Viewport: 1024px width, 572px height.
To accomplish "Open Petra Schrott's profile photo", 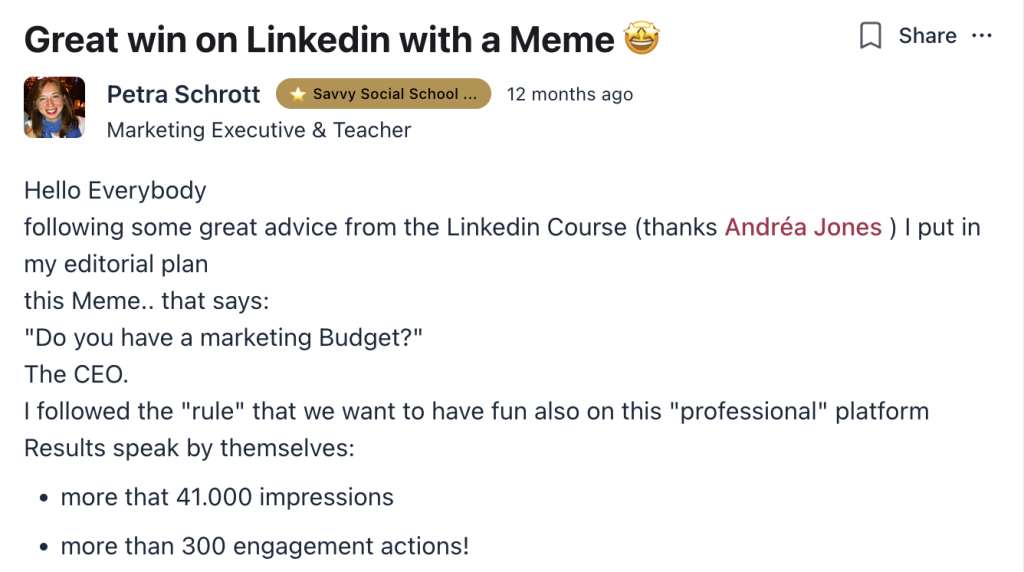I will (54, 107).
